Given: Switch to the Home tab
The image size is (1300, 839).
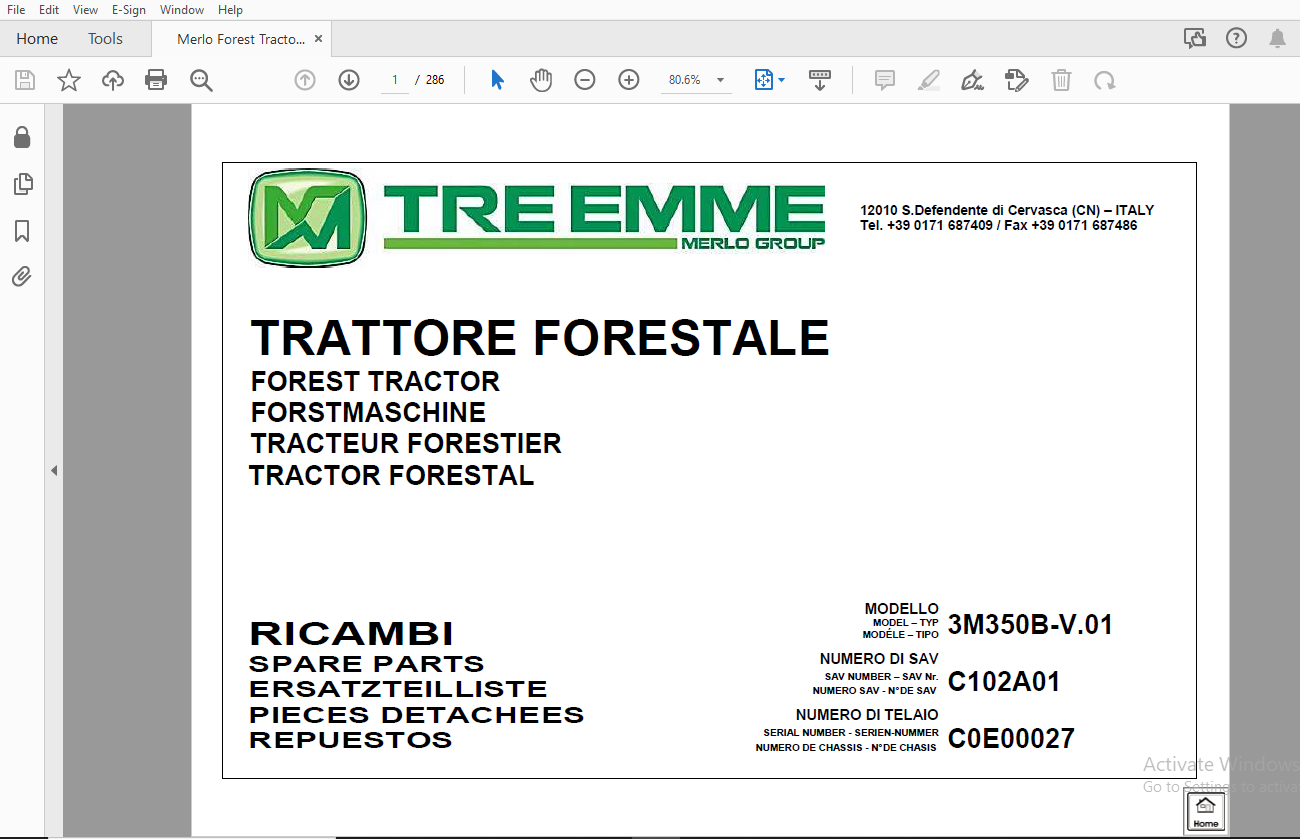Looking at the screenshot, I should 37,39.
